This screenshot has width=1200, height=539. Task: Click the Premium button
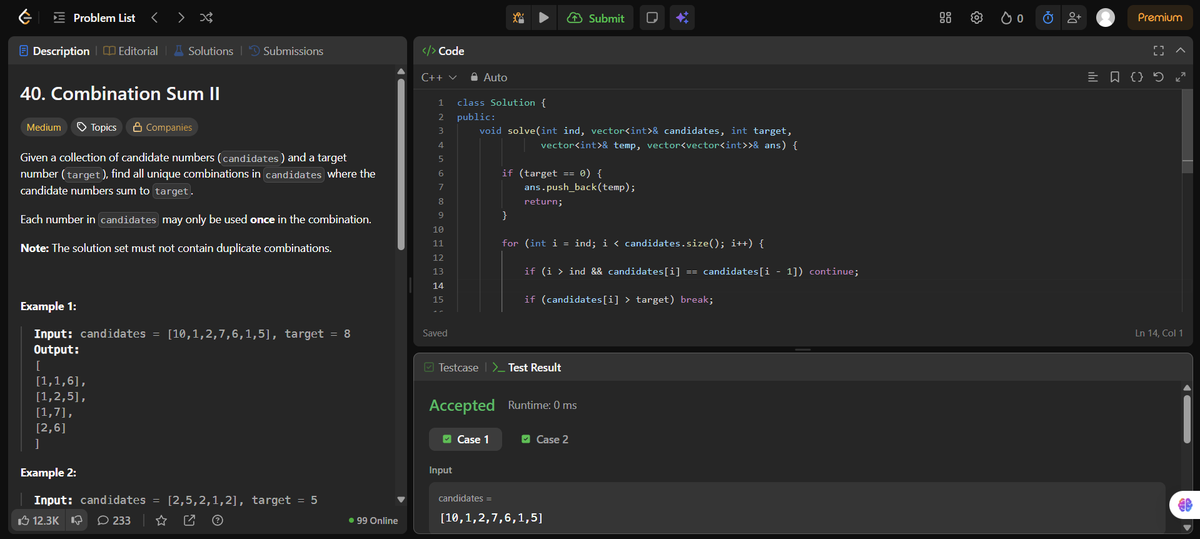point(1159,18)
